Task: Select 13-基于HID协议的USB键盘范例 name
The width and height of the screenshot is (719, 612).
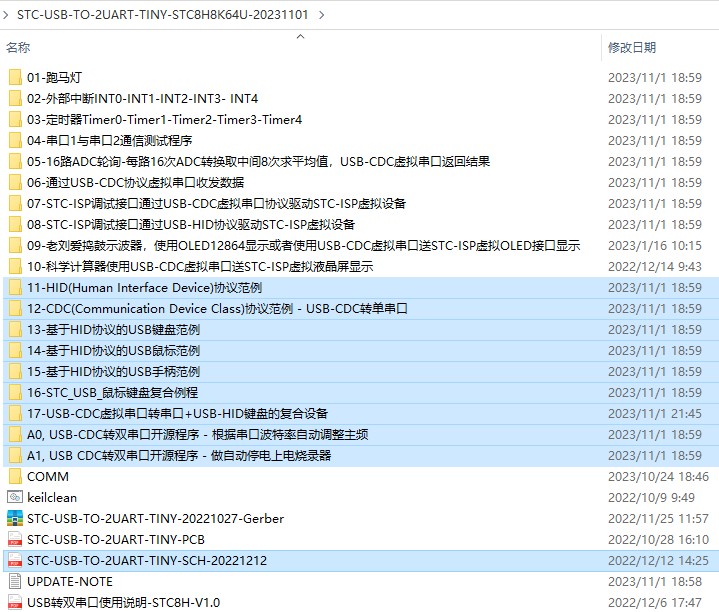Action: click(x=113, y=330)
